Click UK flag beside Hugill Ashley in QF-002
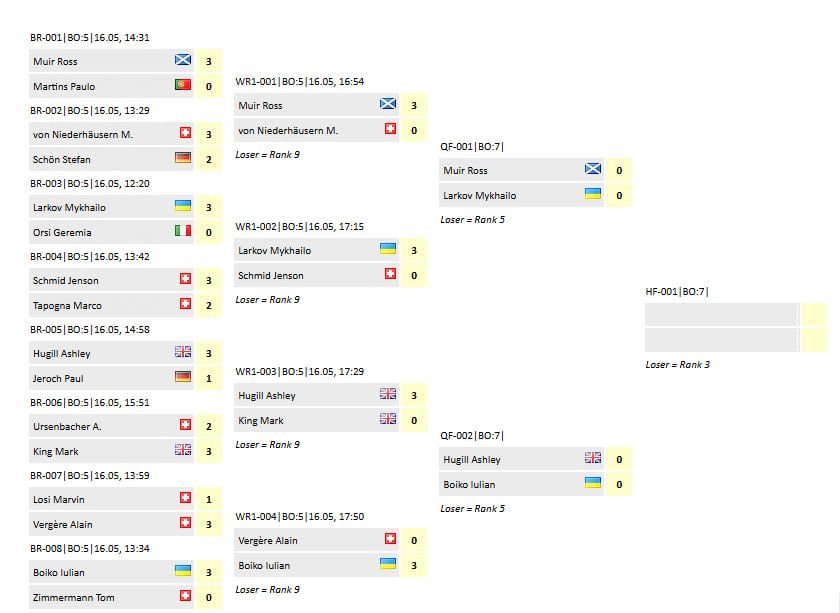Image resolution: width=840 pixels, height=613 pixels. 592,458
